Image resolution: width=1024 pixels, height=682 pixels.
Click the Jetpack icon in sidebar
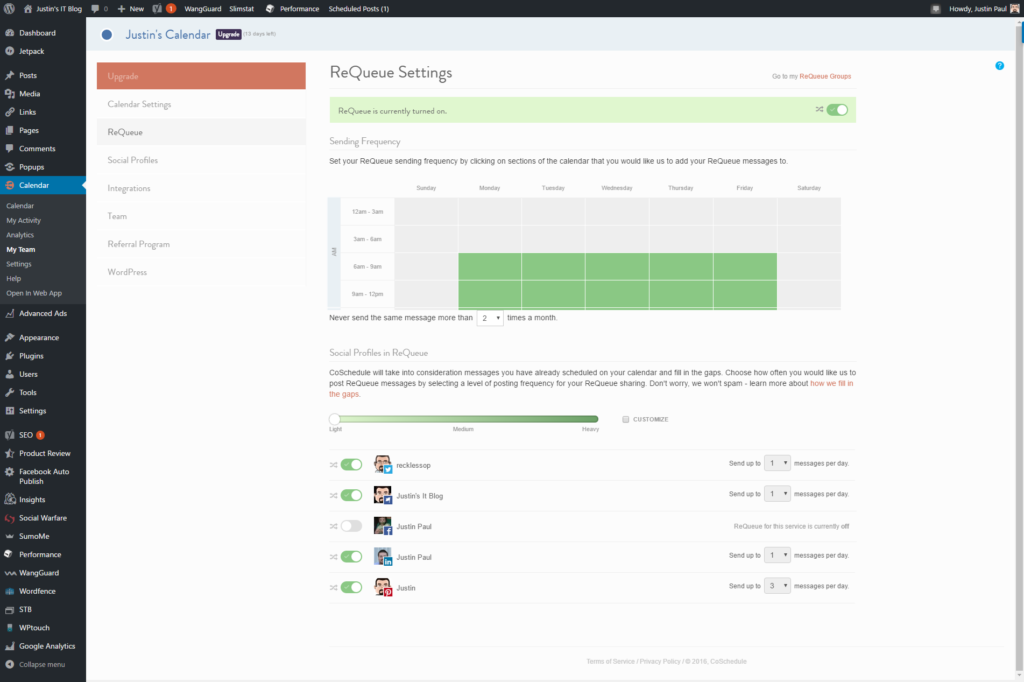[x=10, y=51]
